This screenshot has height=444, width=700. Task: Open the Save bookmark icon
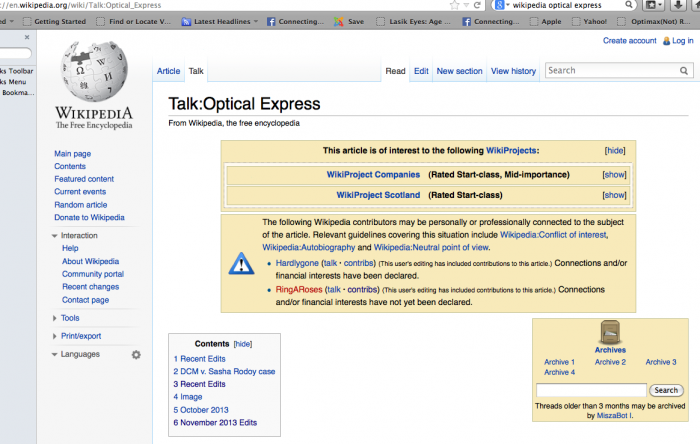(339, 21)
